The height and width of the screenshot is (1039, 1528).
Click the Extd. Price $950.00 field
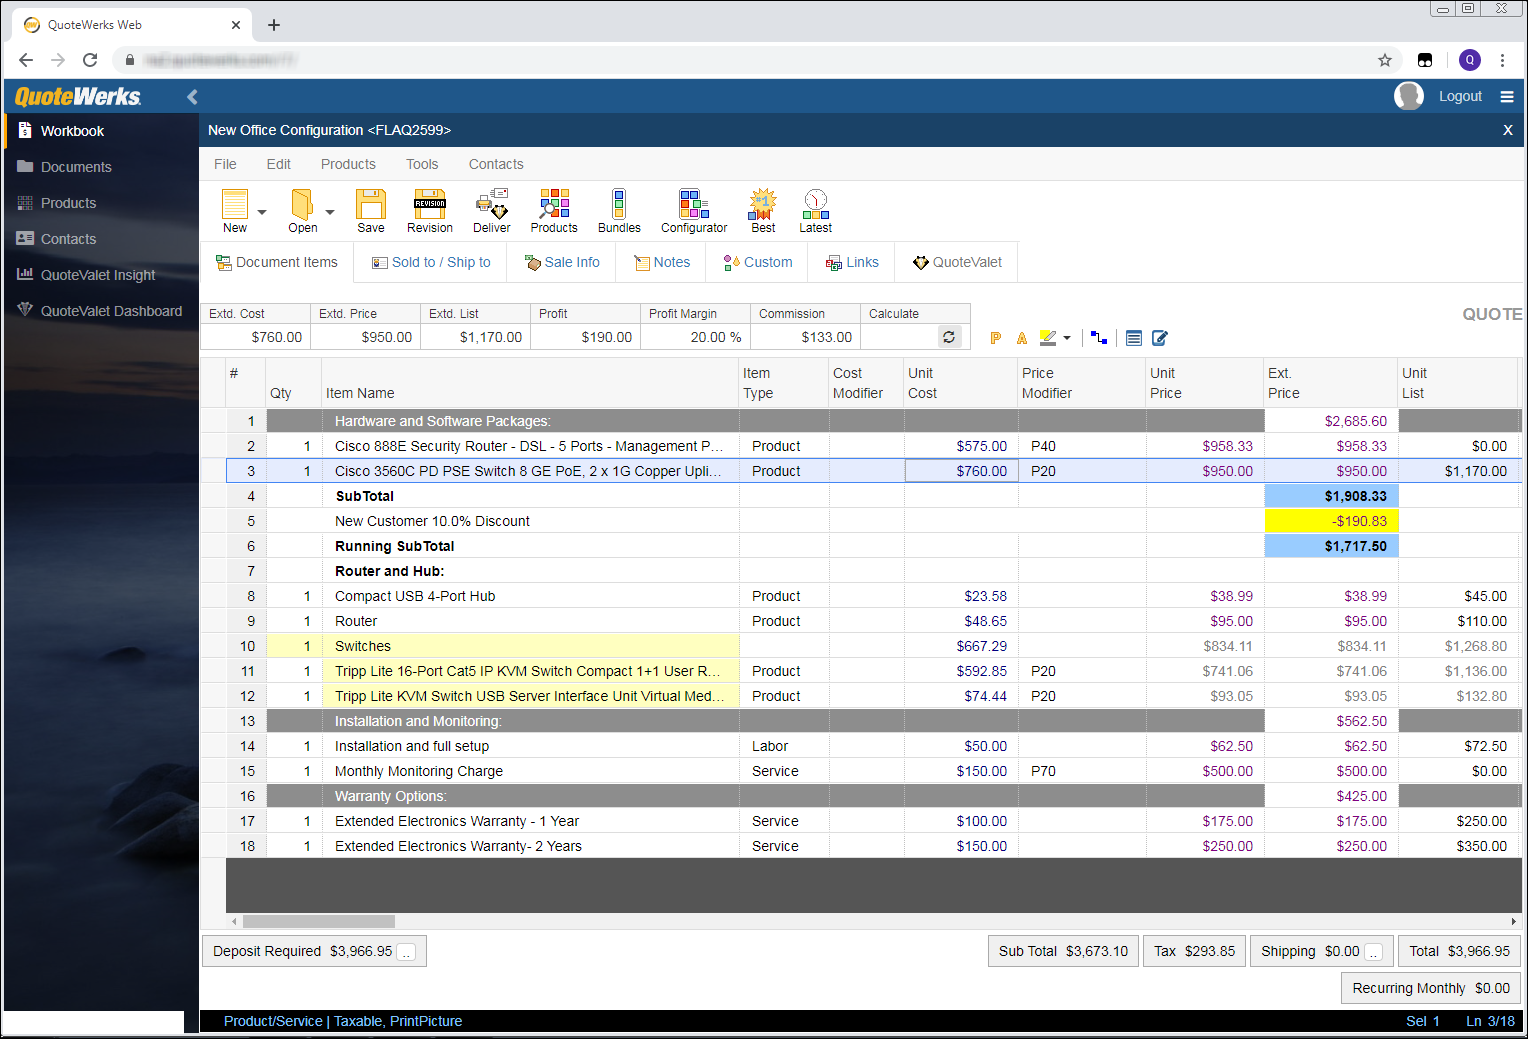coord(365,337)
